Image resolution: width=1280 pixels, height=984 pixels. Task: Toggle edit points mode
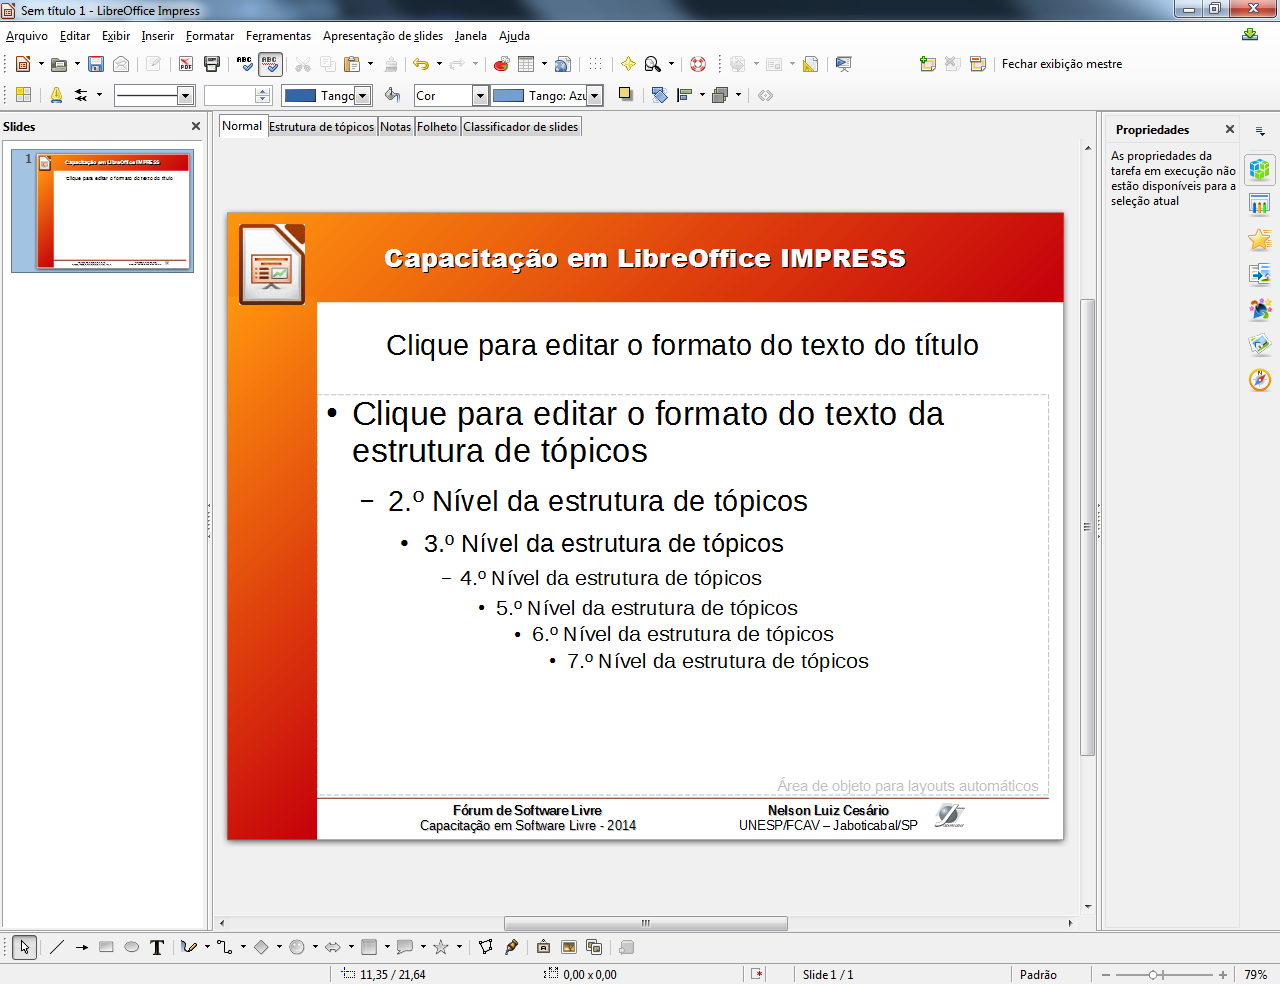coord(486,947)
